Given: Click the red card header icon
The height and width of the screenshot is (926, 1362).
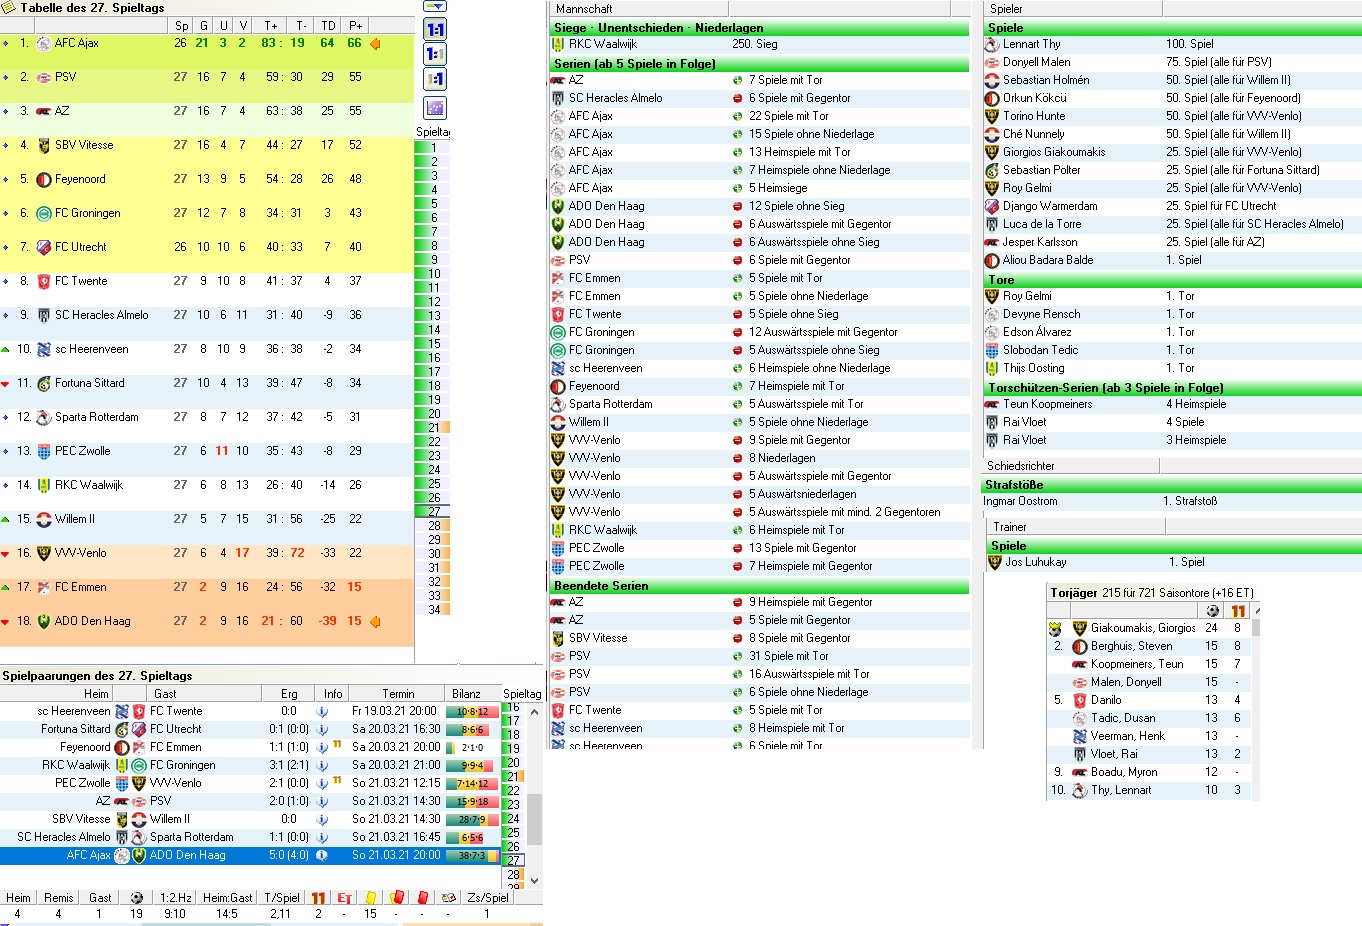Looking at the screenshot, I should coord(422,898).
